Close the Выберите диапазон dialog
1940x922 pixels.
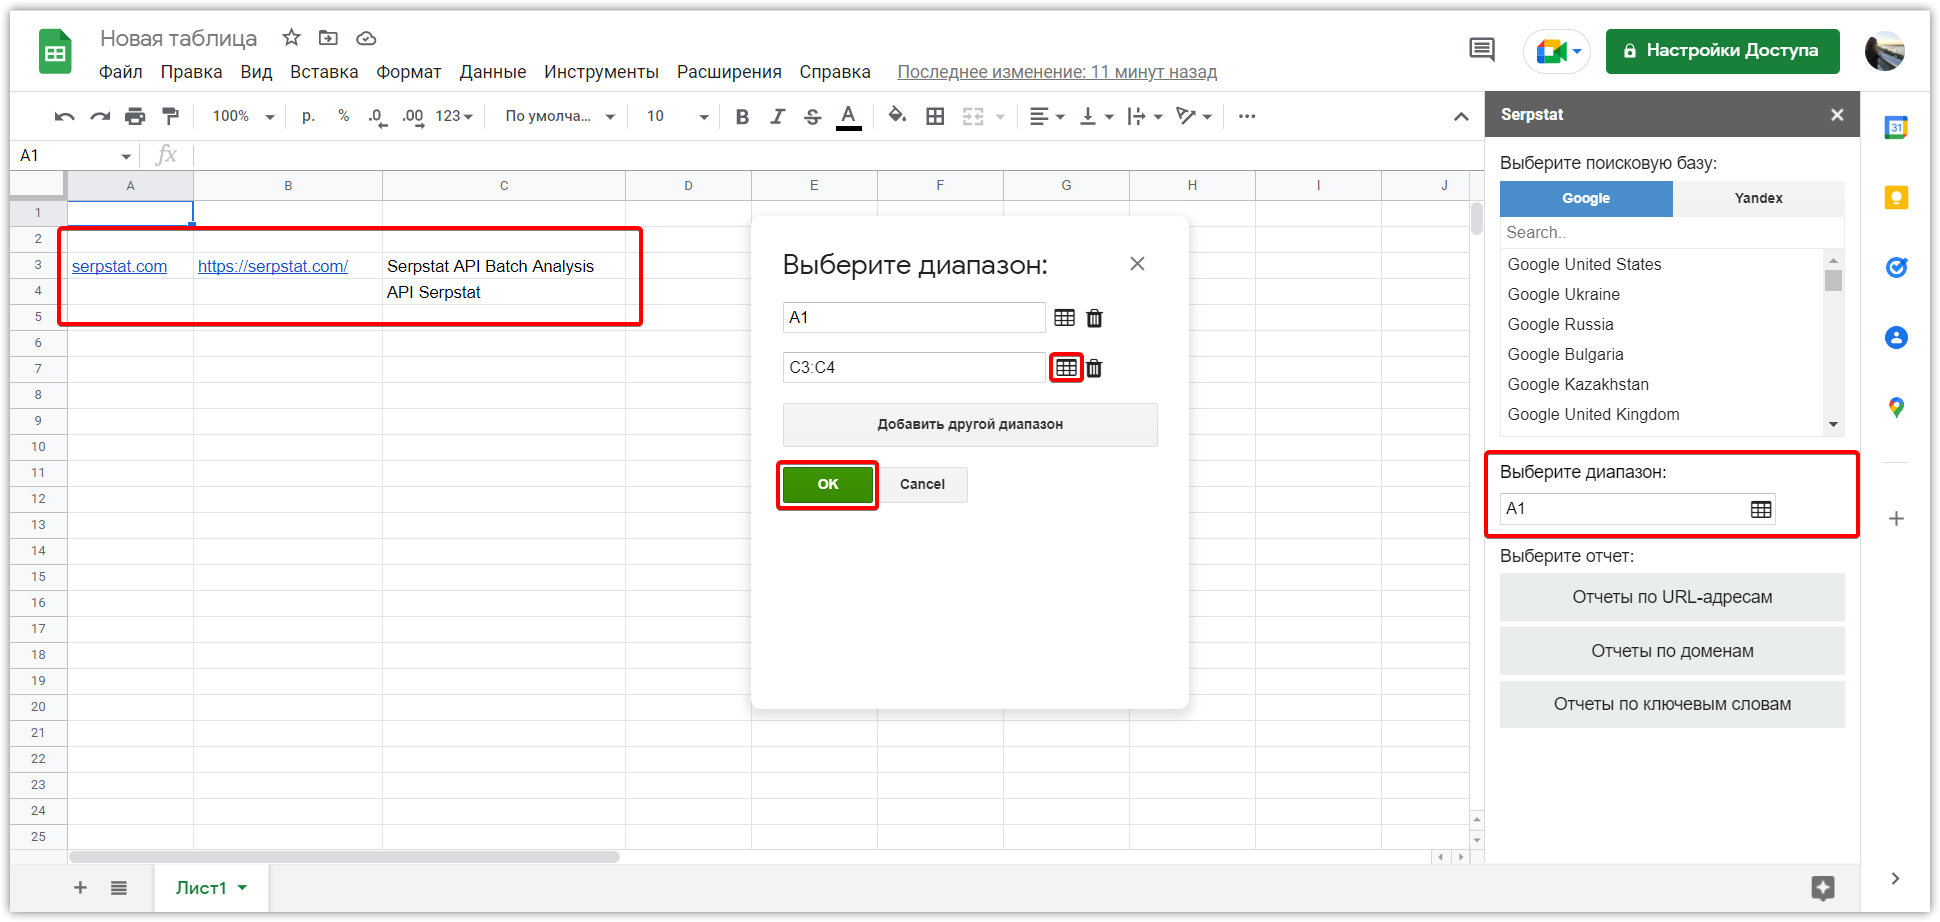[1137, 263]
